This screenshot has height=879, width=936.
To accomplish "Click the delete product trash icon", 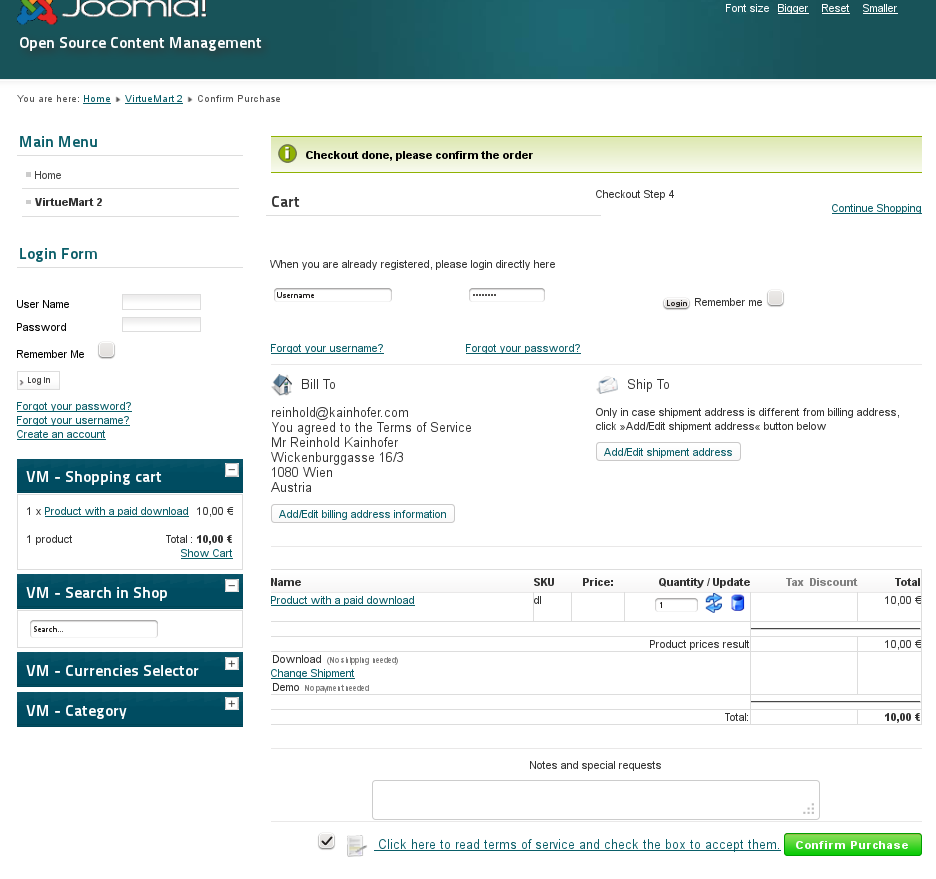I will coord(738,603).
